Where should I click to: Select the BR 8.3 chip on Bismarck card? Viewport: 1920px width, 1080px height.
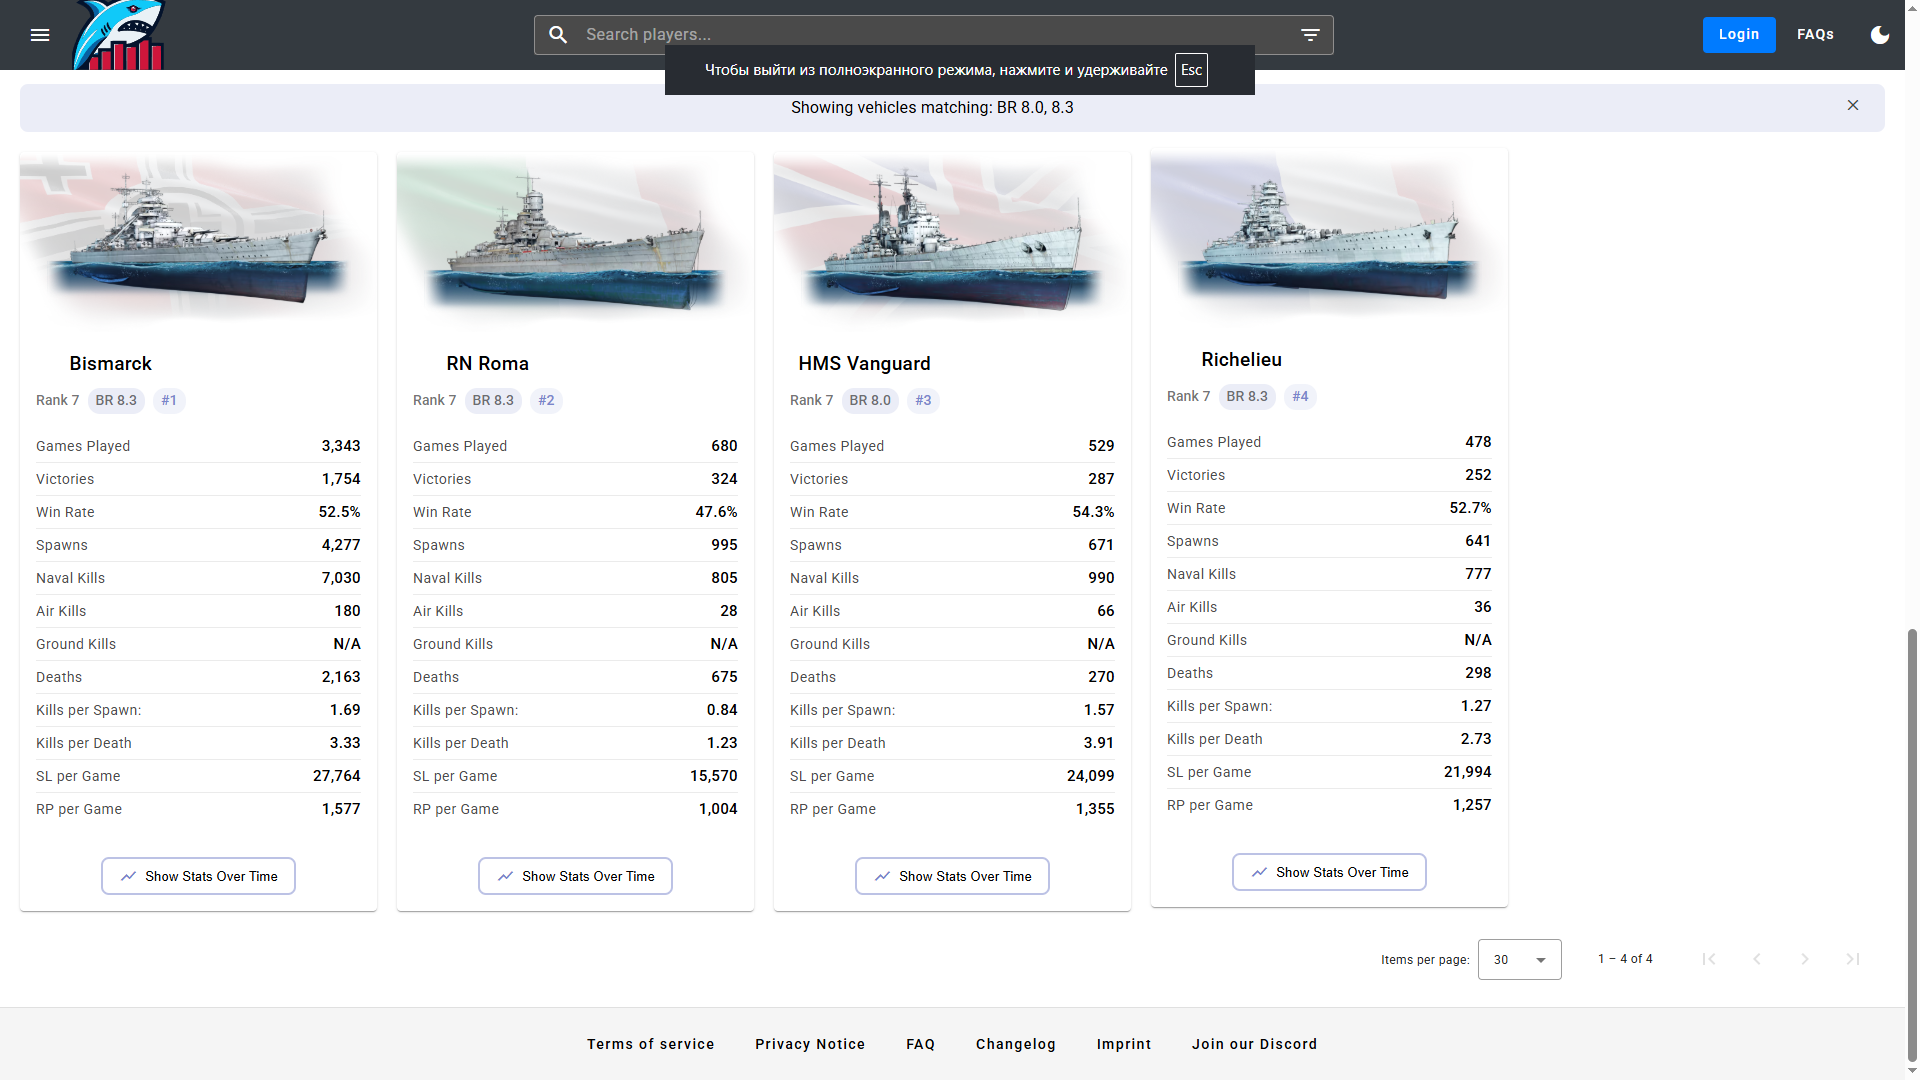point(116,400)
